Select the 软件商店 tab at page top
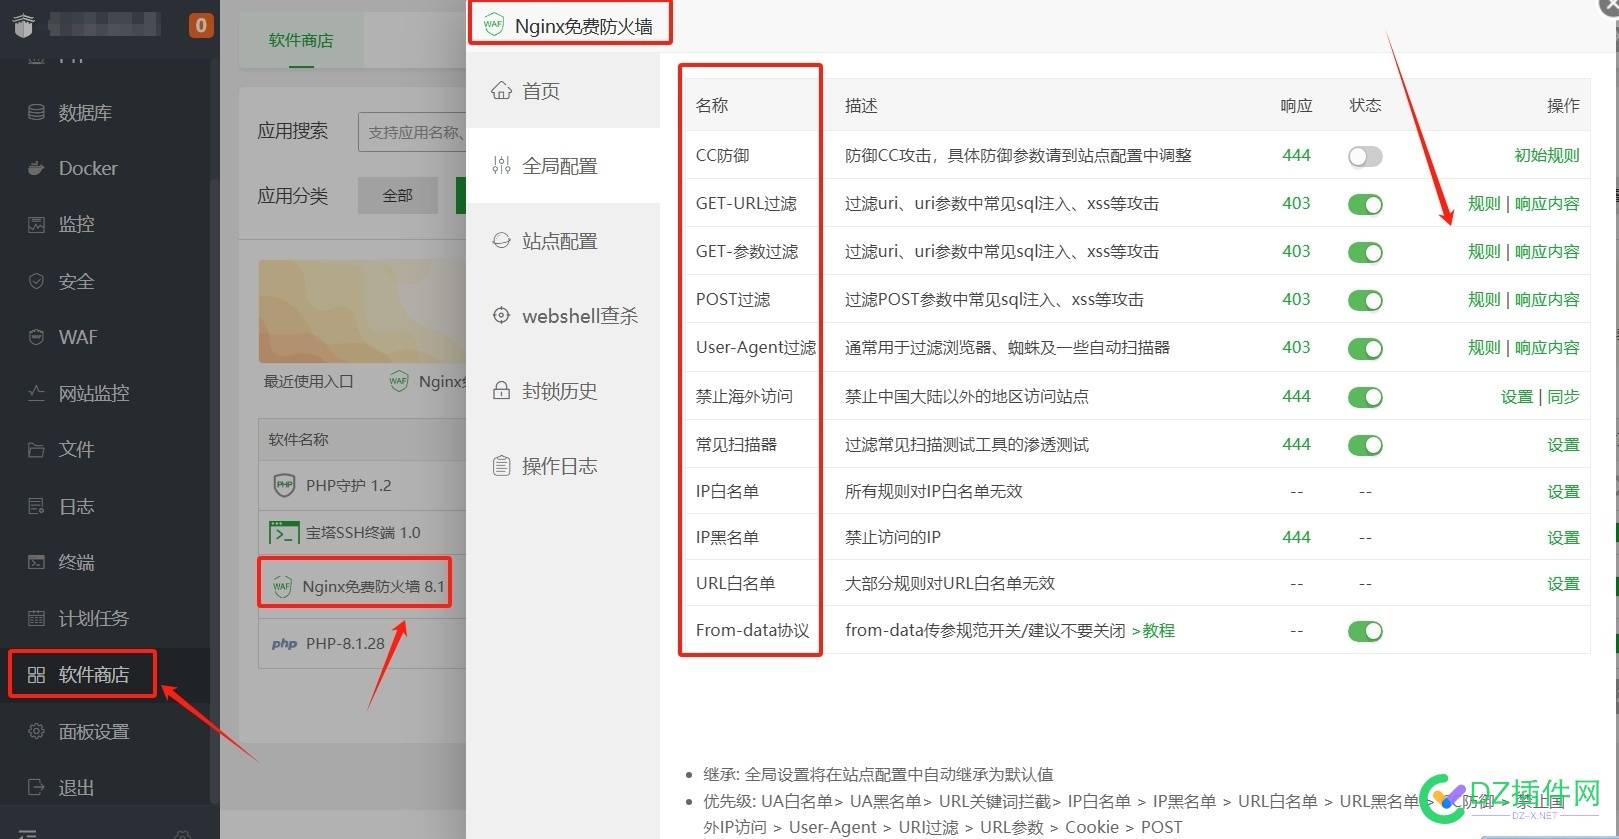Image resolution: width=1619 pixels, height=839 pixels. coord(301,40)
